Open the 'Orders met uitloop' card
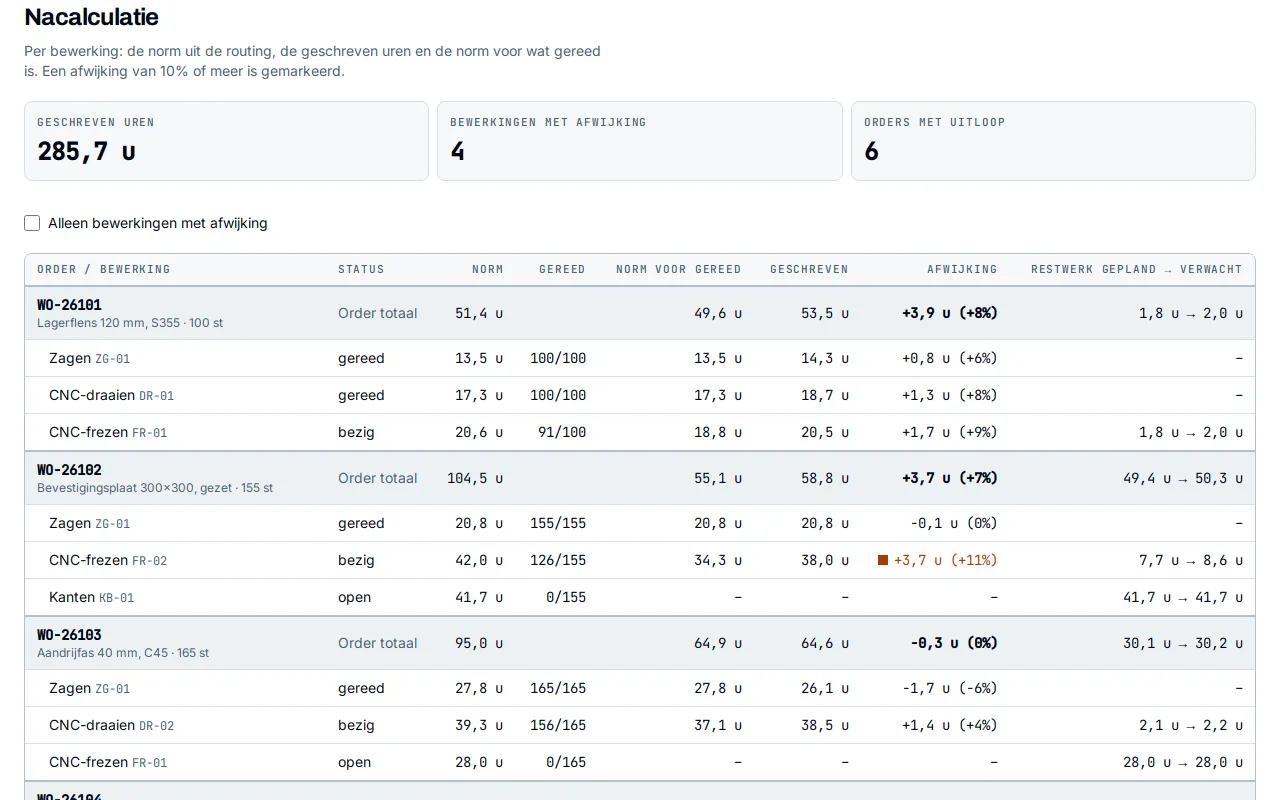The image size is (1280, 800). coord(1053,141)
